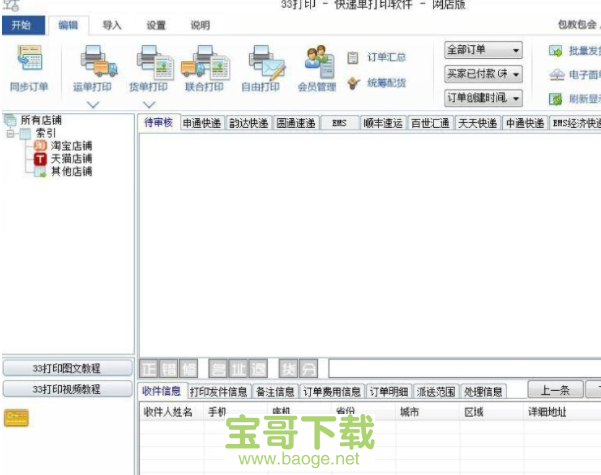Open the 全部订单 dropdown
The image size is (601, 475).
tap(483, 50)
